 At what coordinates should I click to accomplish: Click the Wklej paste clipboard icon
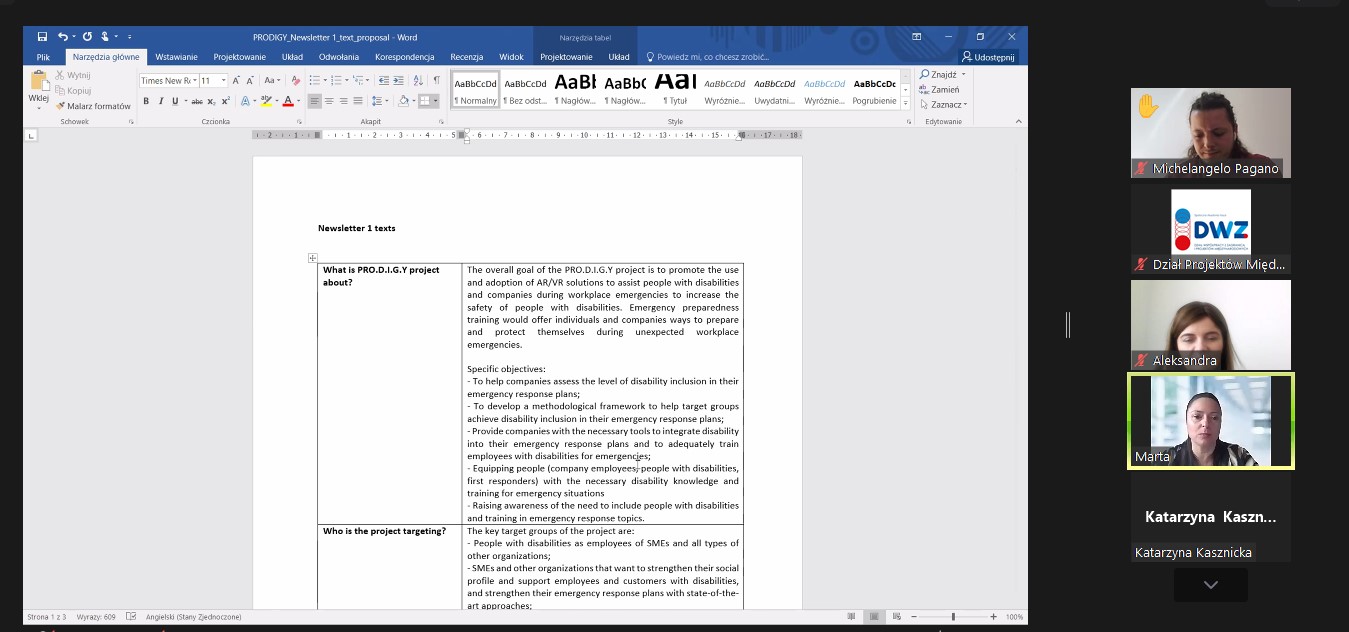(x=38, y=82)
